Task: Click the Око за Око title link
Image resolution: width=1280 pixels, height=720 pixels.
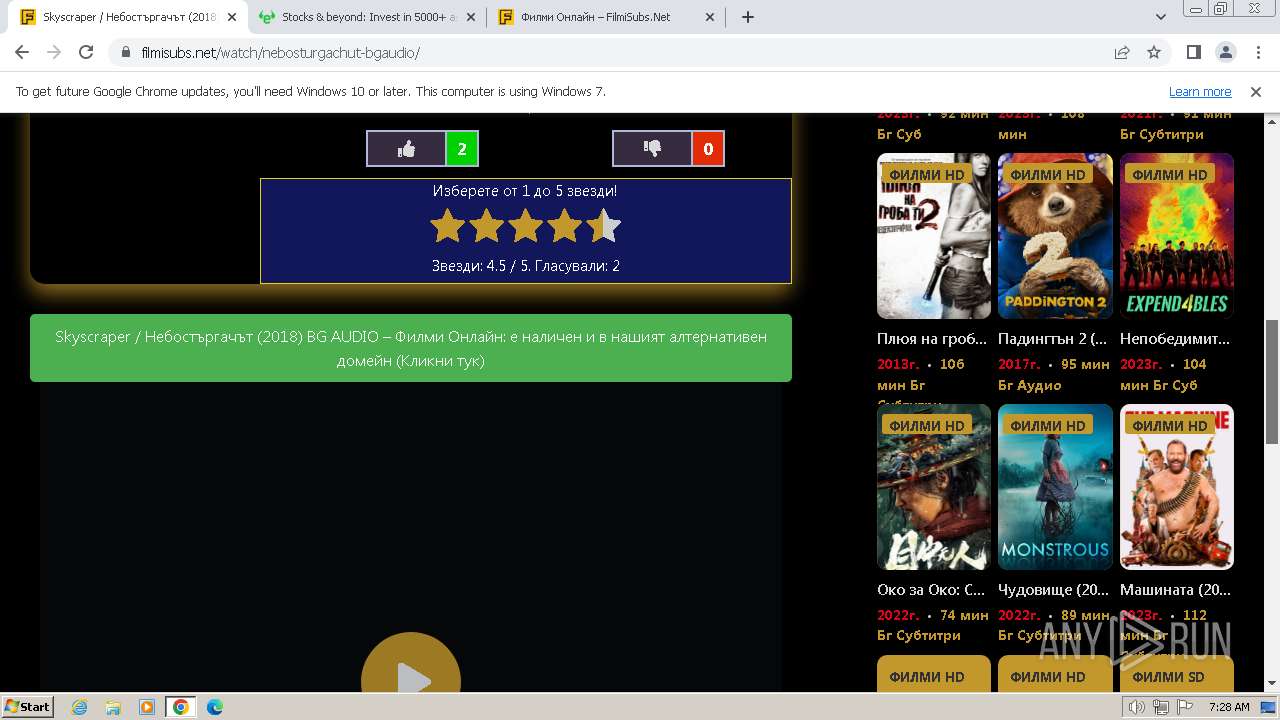Action: [931, 590]
